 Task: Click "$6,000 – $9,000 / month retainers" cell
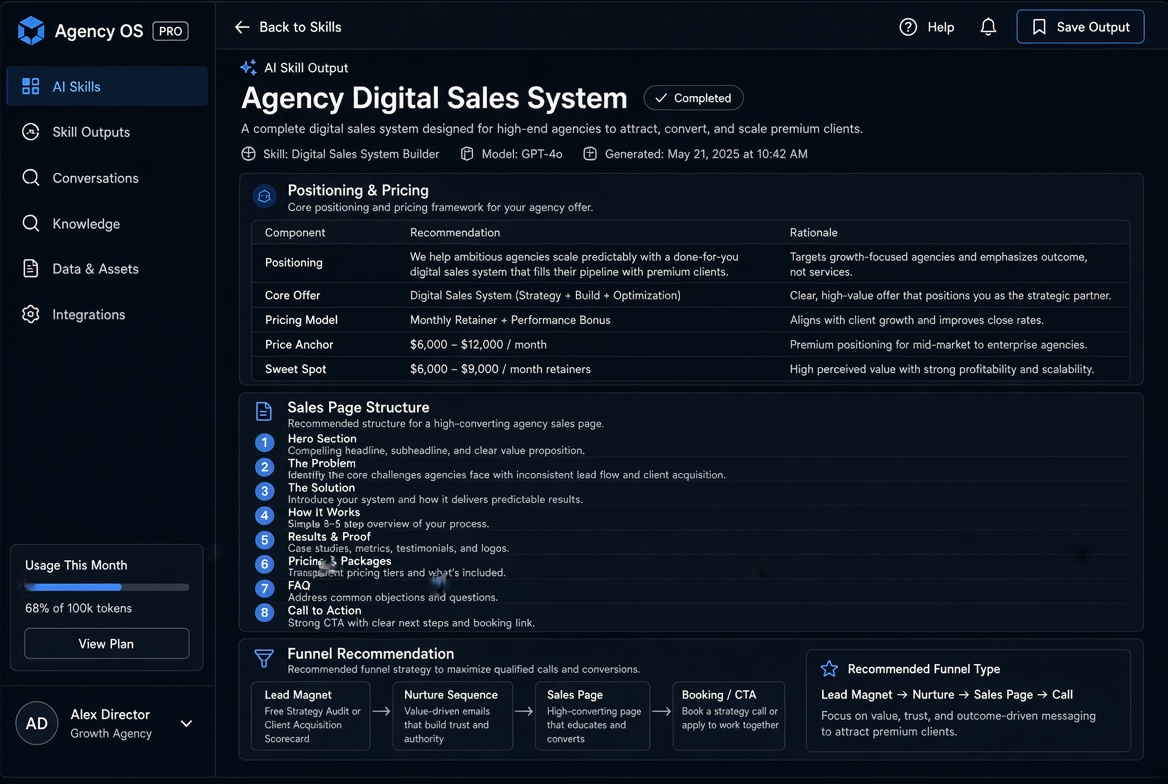500,369
